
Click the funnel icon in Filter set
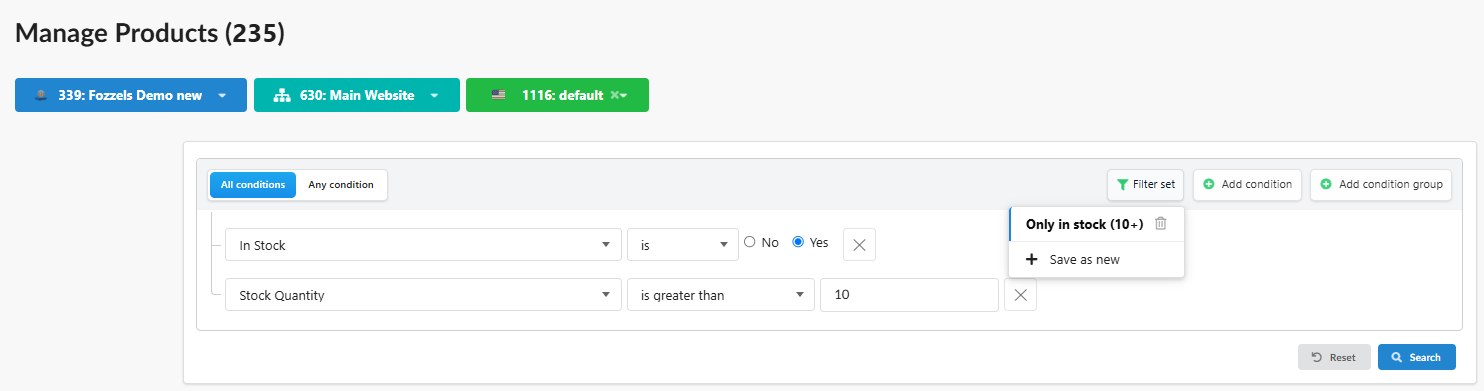(x=1122, y=185)
